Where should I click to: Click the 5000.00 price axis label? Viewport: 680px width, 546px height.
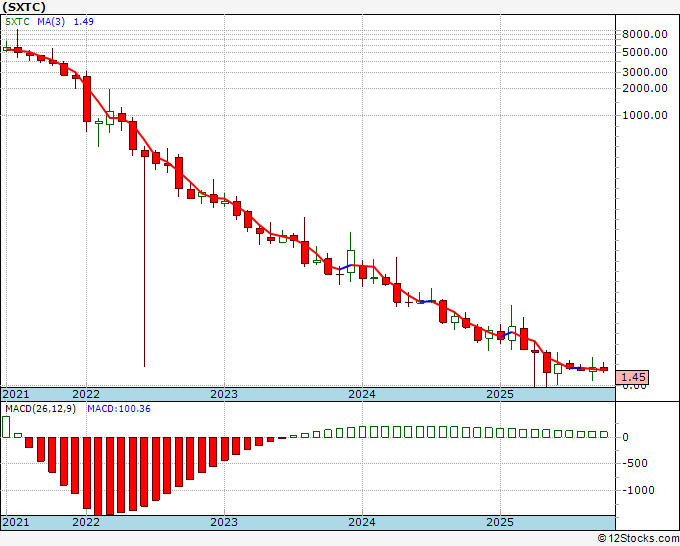click(x=644, y=52)
